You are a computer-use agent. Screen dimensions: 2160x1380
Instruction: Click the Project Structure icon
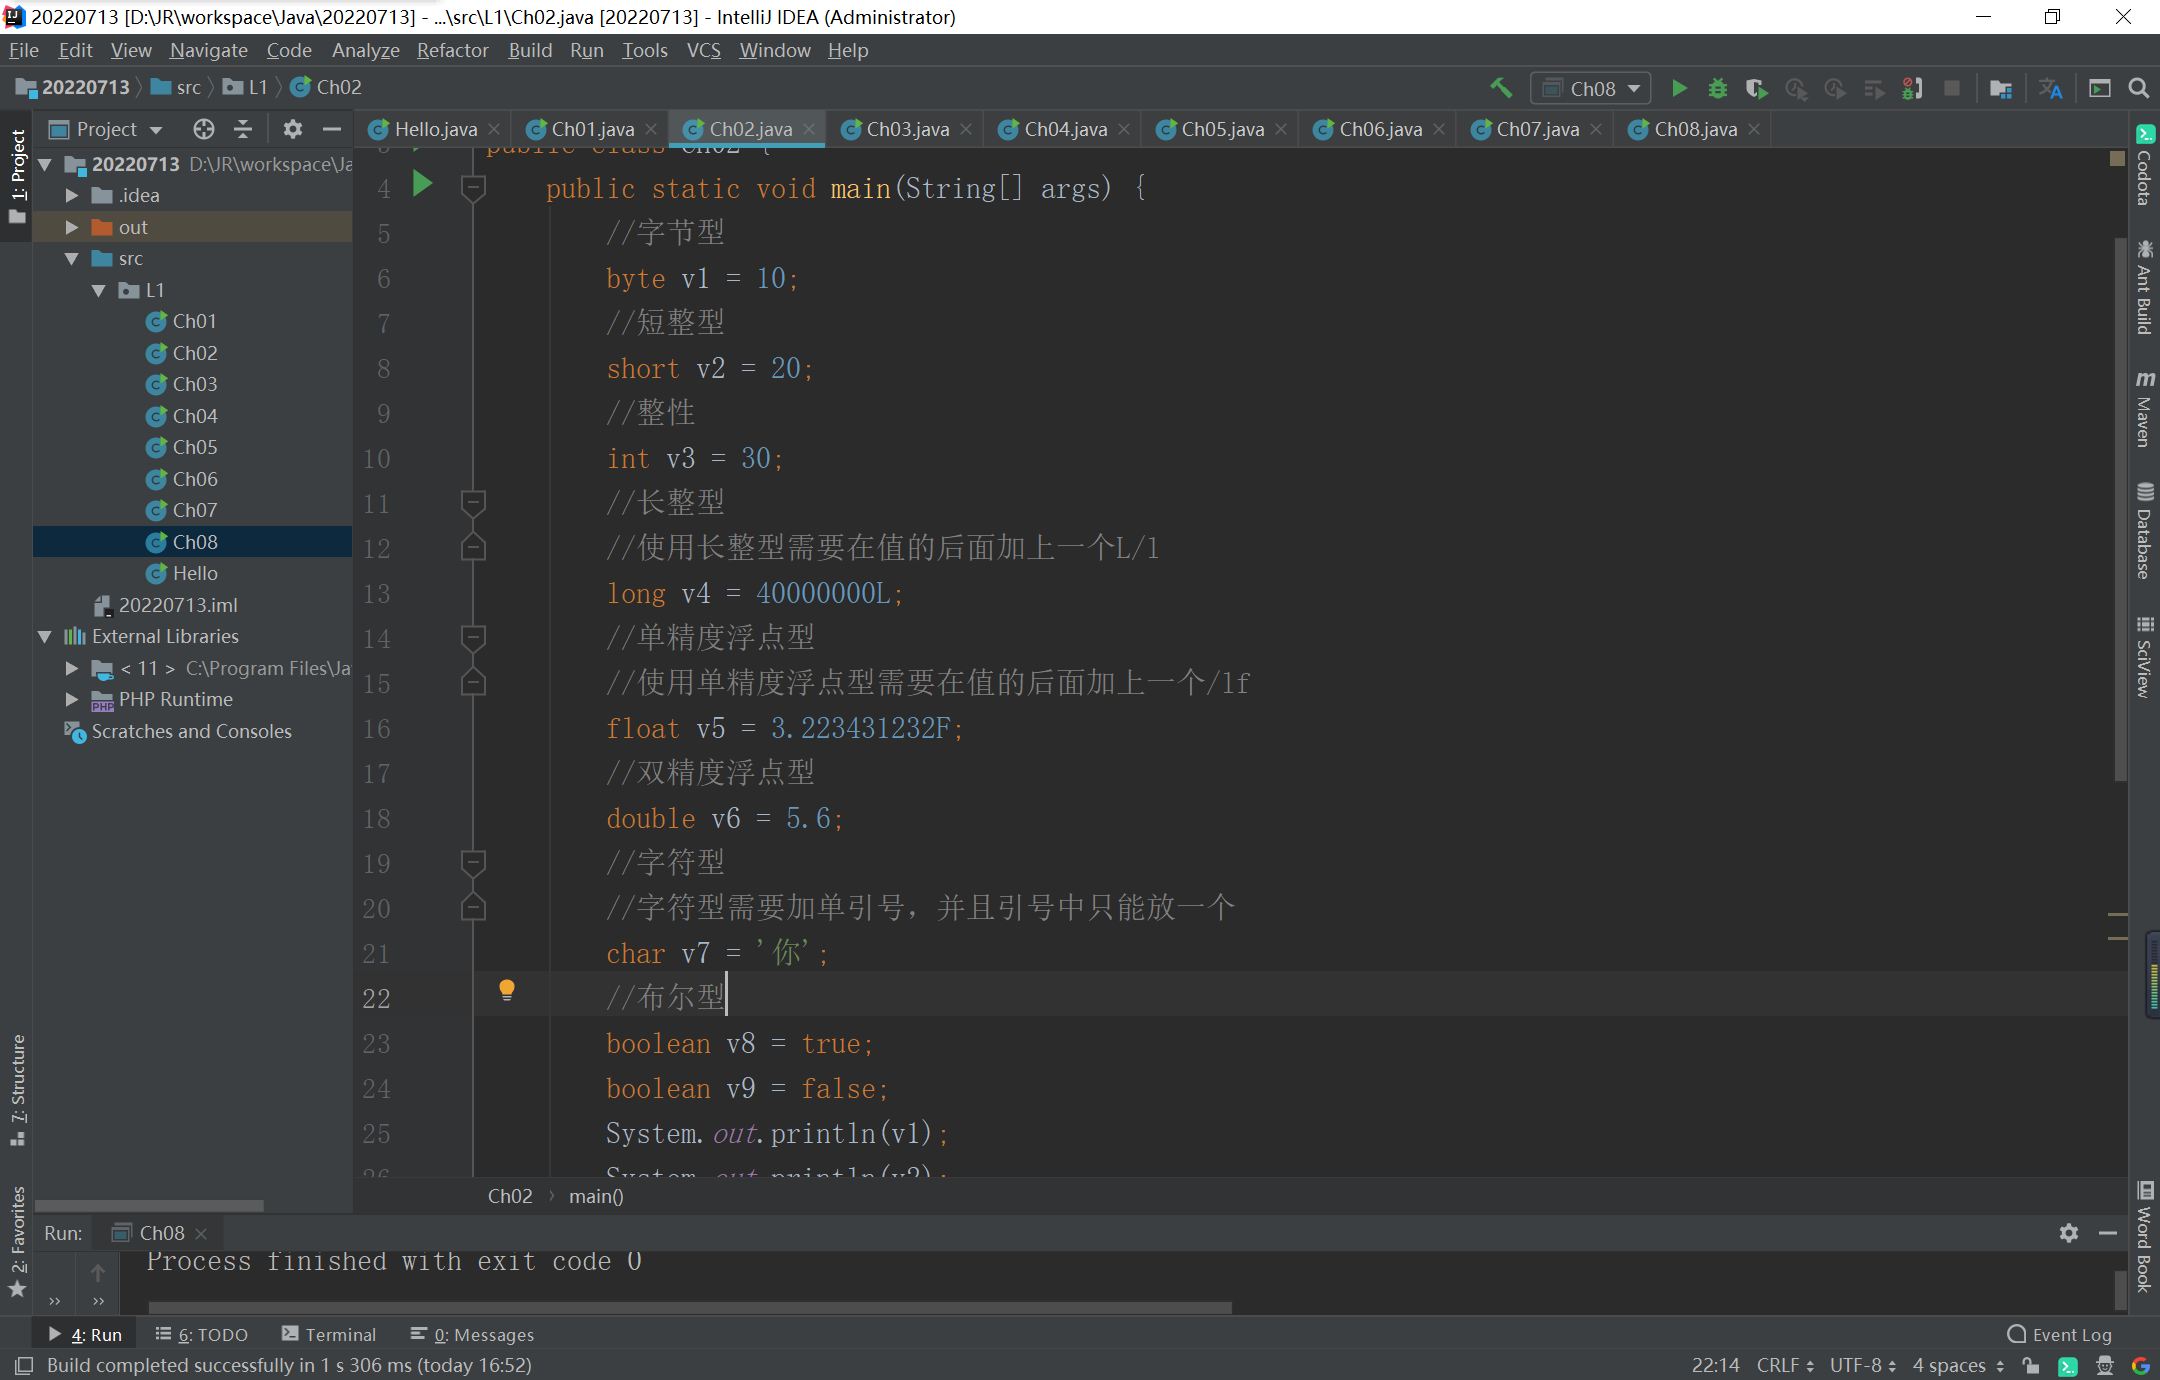pyautogui.click(x=2001, y=88)
